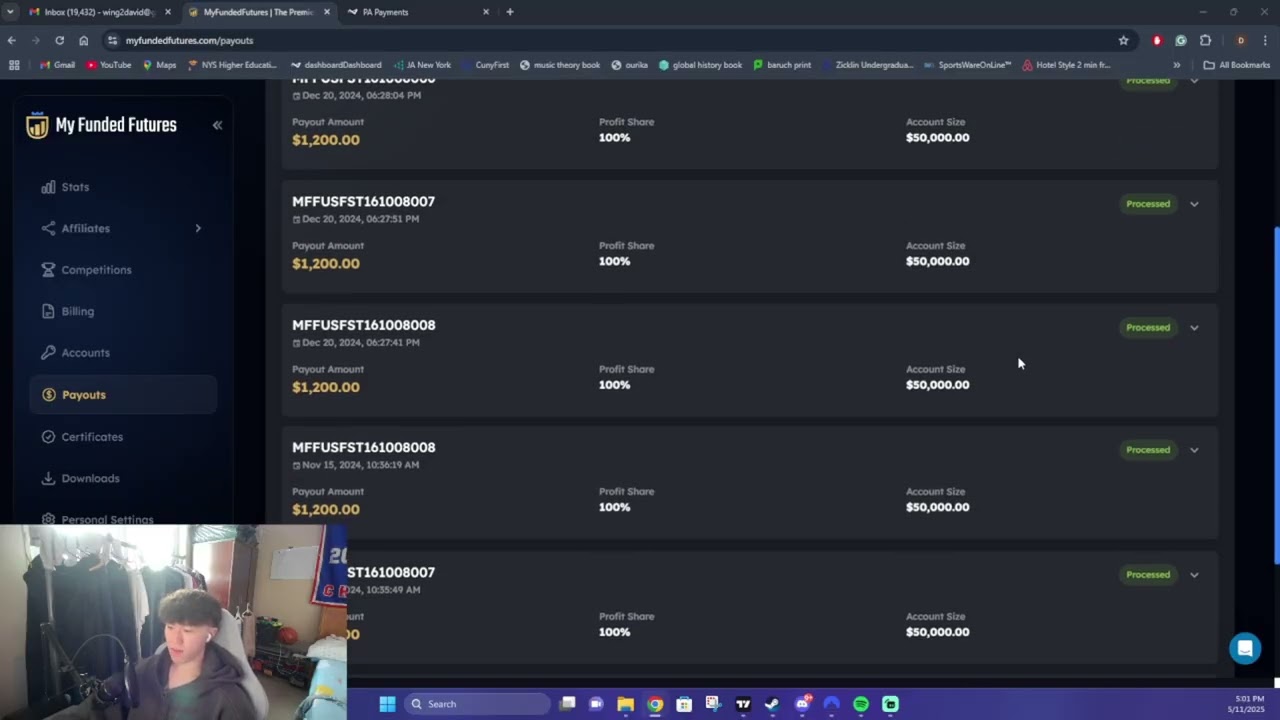Expand the Affiliates submenu arrow
Viewport: 1280px width, 720px height.
click(198, 228)
